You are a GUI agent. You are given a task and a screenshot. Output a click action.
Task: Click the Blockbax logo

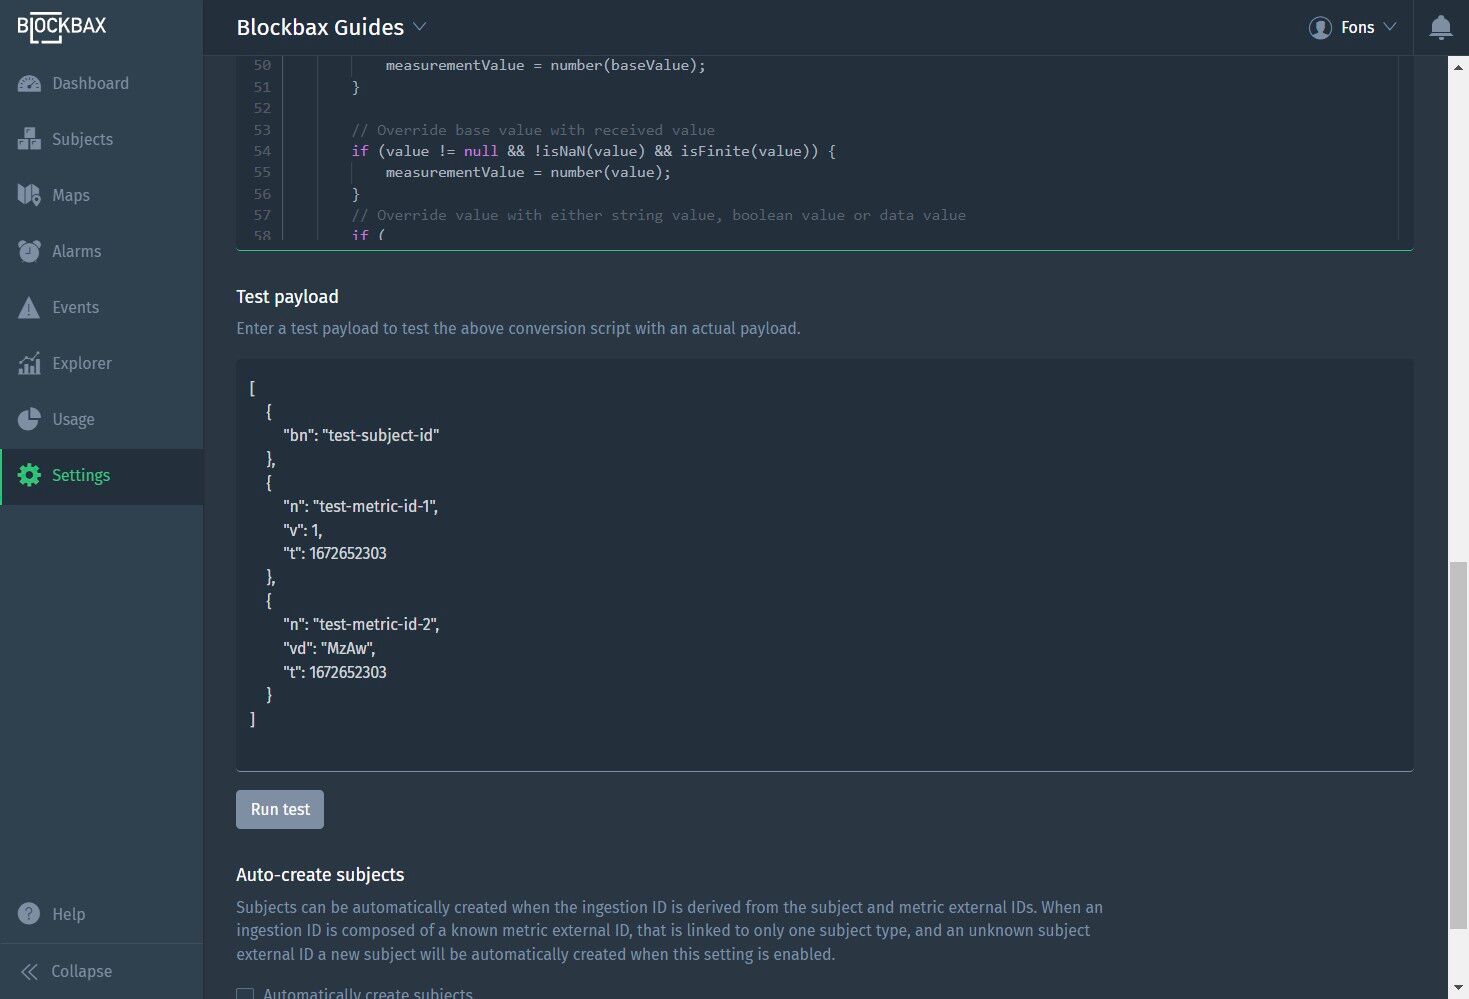tap(62, 27)
